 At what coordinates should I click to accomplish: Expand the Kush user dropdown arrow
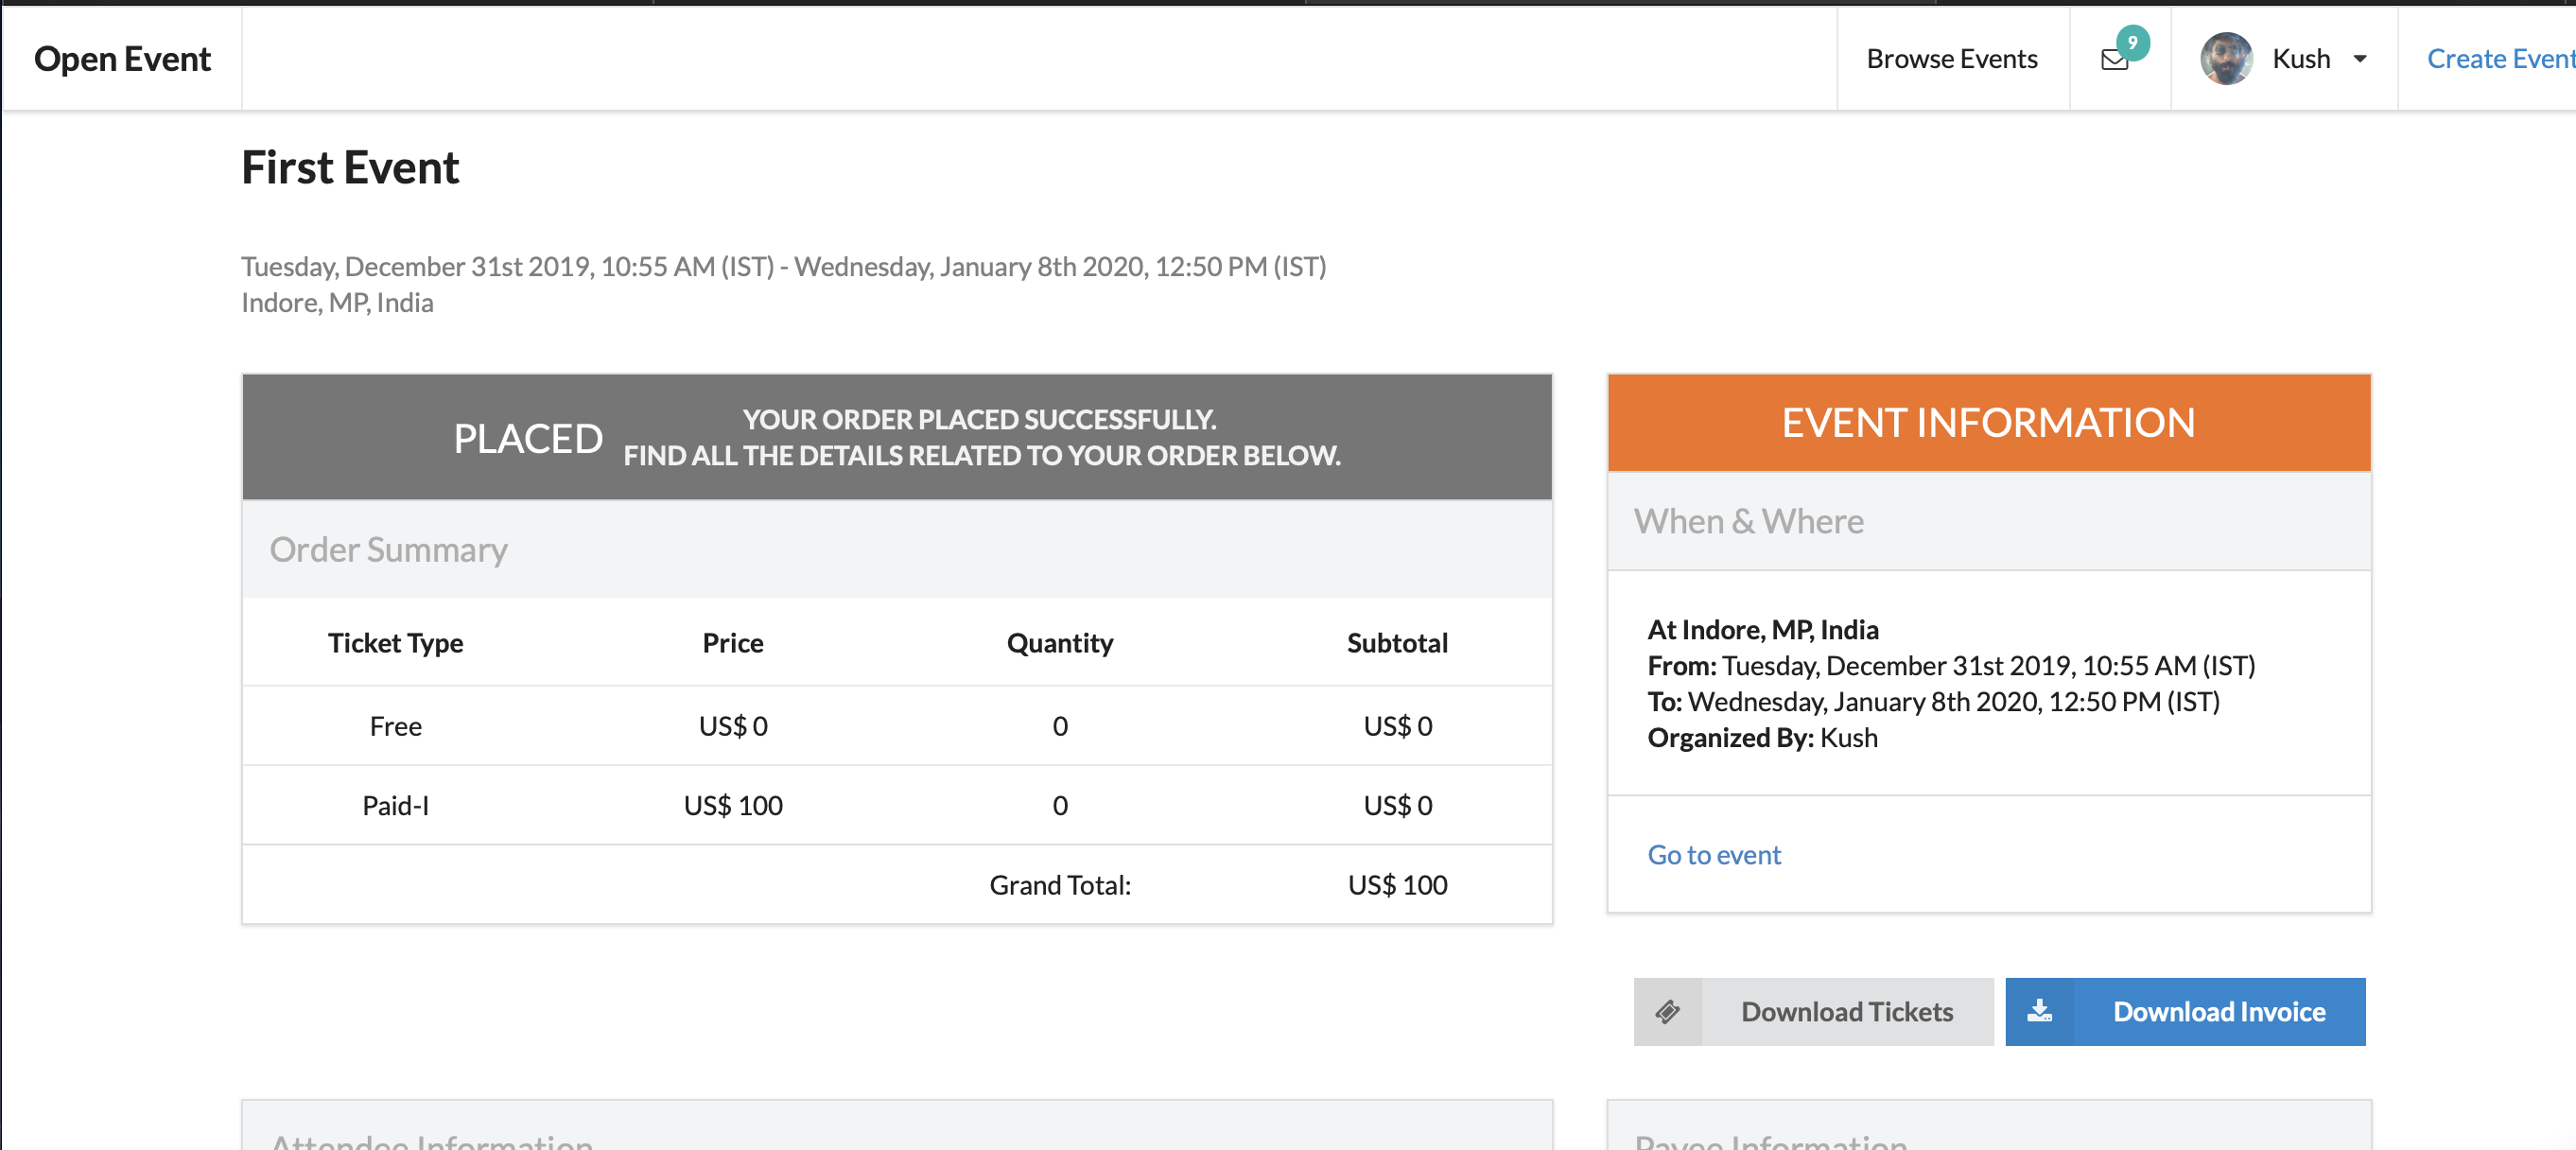coord(2360,59)
